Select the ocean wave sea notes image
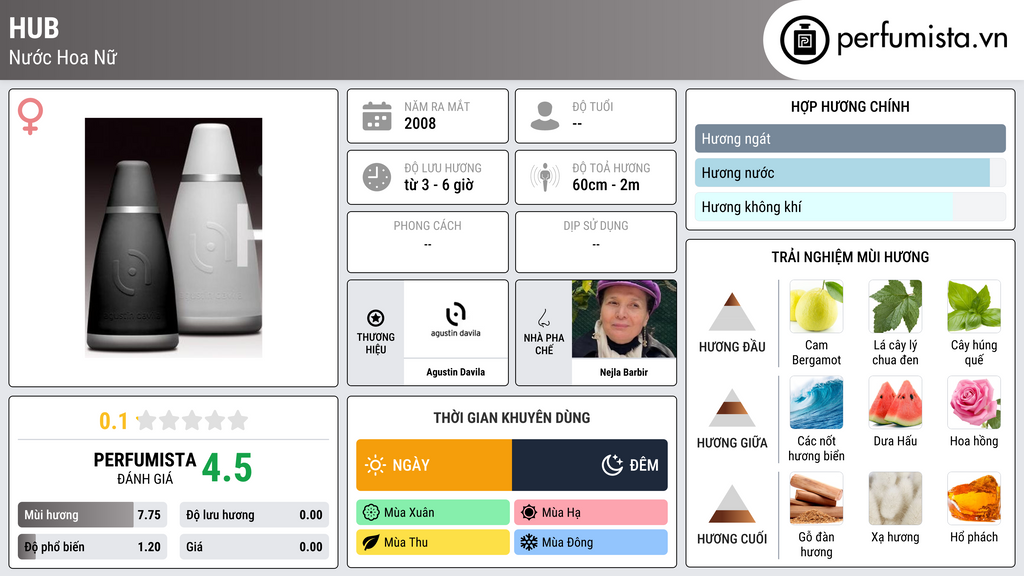 click(816, 402)
